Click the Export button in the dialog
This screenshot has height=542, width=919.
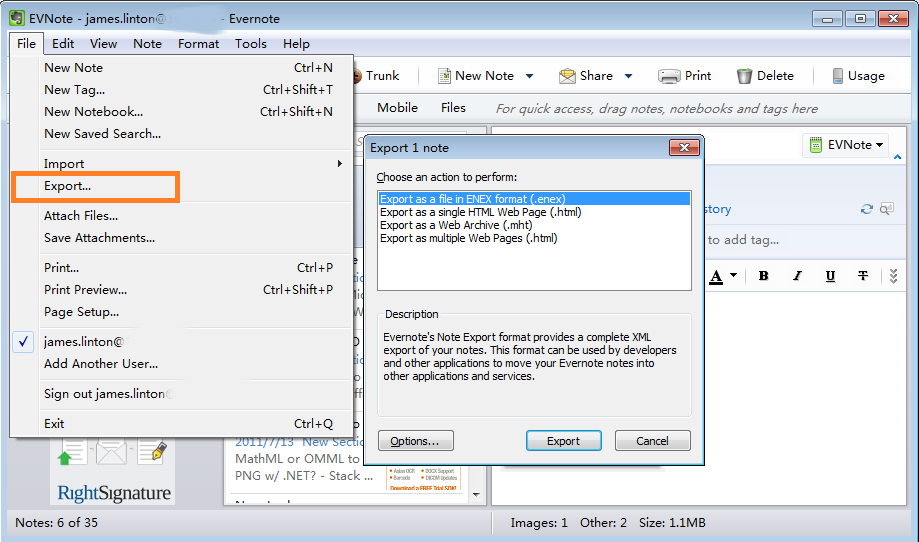(x=563, y=441)
